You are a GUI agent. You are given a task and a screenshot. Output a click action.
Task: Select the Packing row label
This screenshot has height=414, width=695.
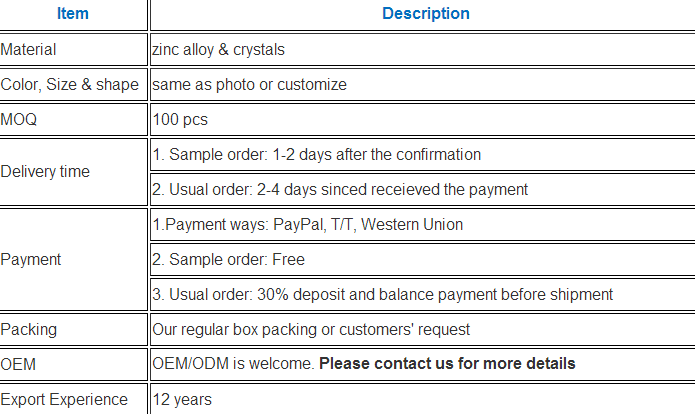click(28, 329)
